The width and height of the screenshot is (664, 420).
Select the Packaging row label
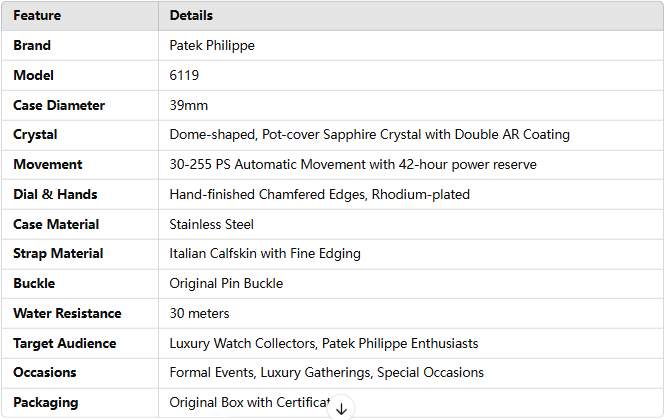point(46,403)
